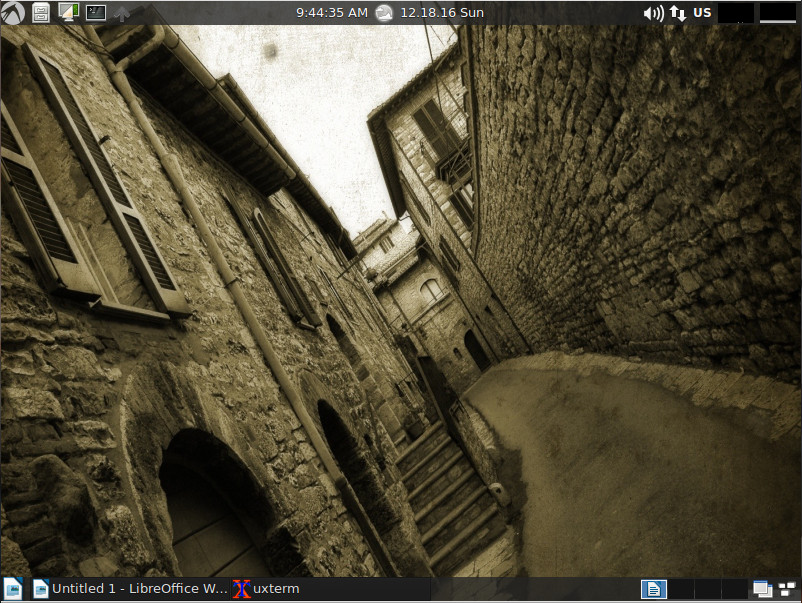Click the monitor launcher icon in top panel
802x603 pixels.
68,13
